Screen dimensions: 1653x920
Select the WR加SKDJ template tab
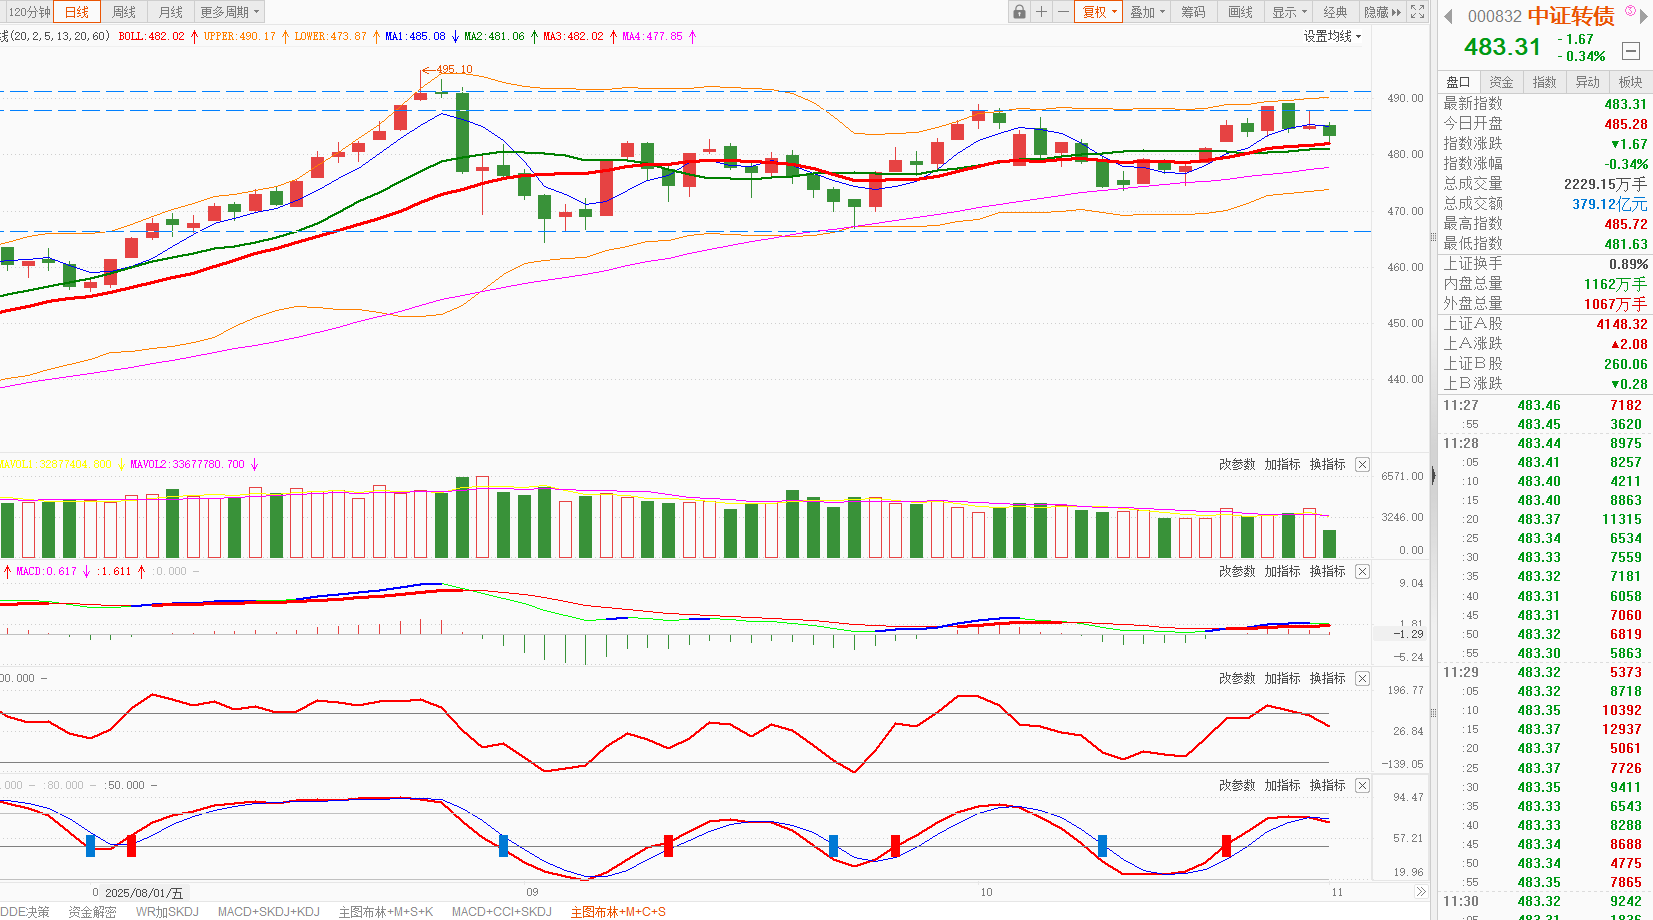point(167,911)
